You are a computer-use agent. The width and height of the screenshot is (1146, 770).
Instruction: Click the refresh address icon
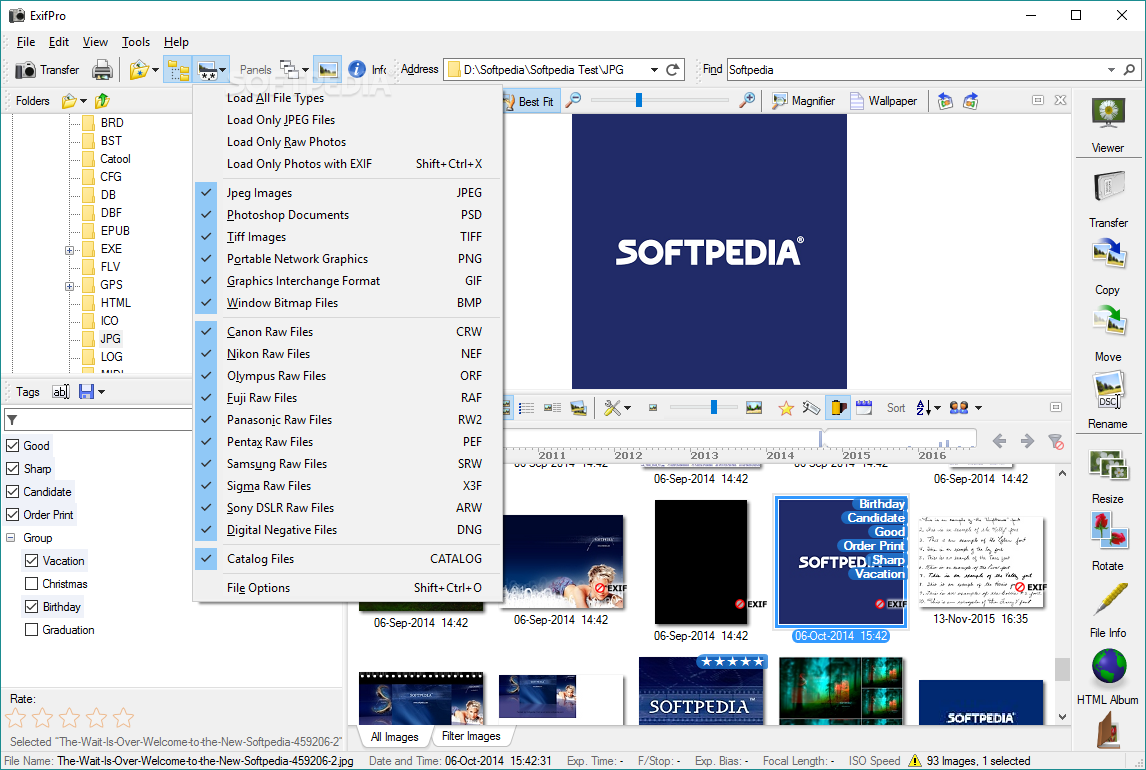[x=673, y=69]
